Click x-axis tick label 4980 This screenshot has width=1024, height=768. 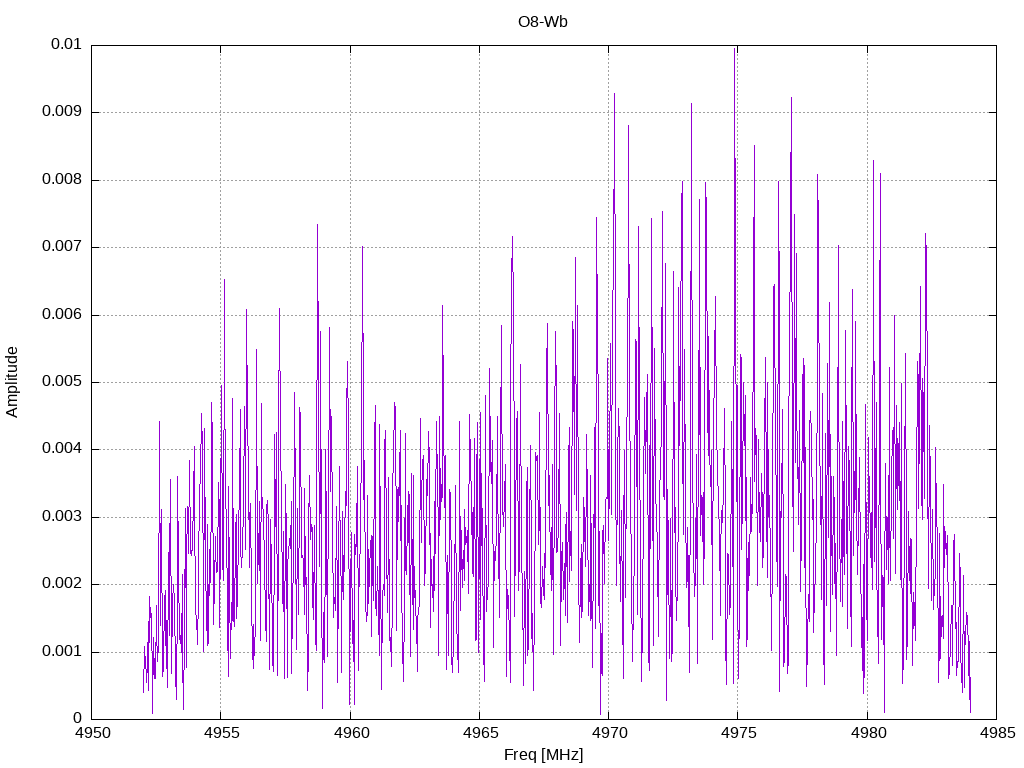coord(868,733)
